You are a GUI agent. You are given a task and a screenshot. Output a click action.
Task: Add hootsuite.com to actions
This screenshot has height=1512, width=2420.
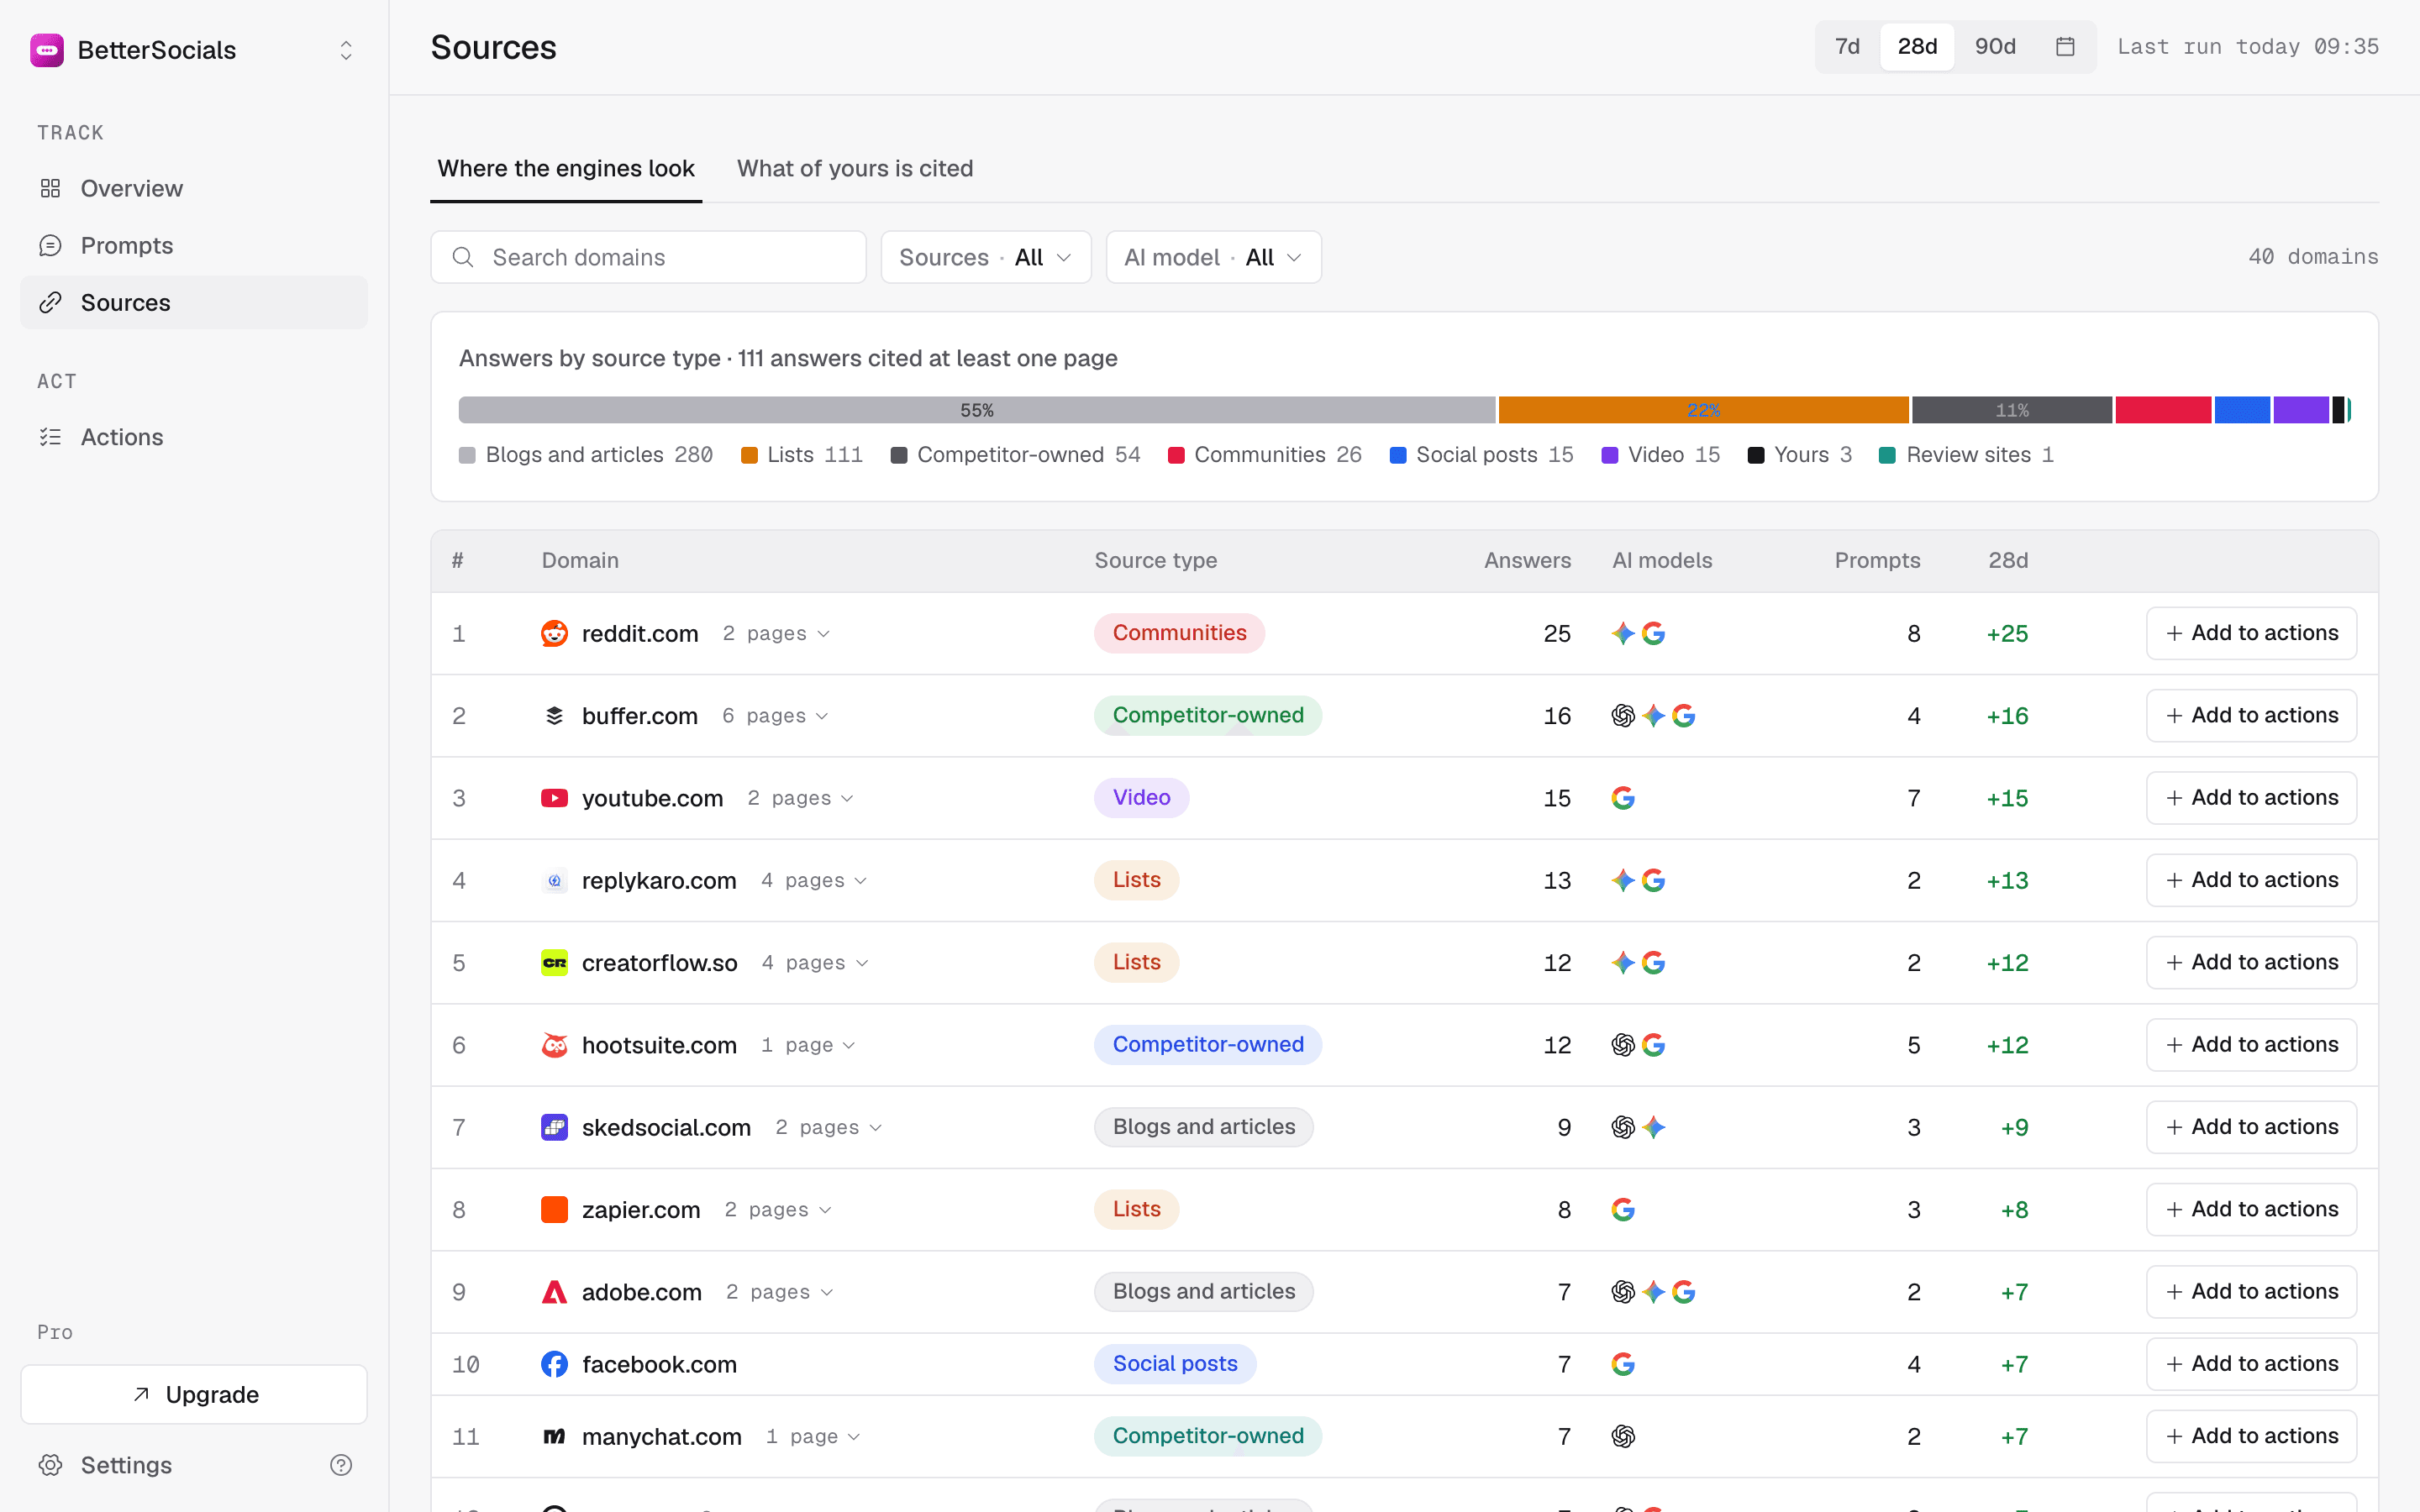[2251, 1044]
